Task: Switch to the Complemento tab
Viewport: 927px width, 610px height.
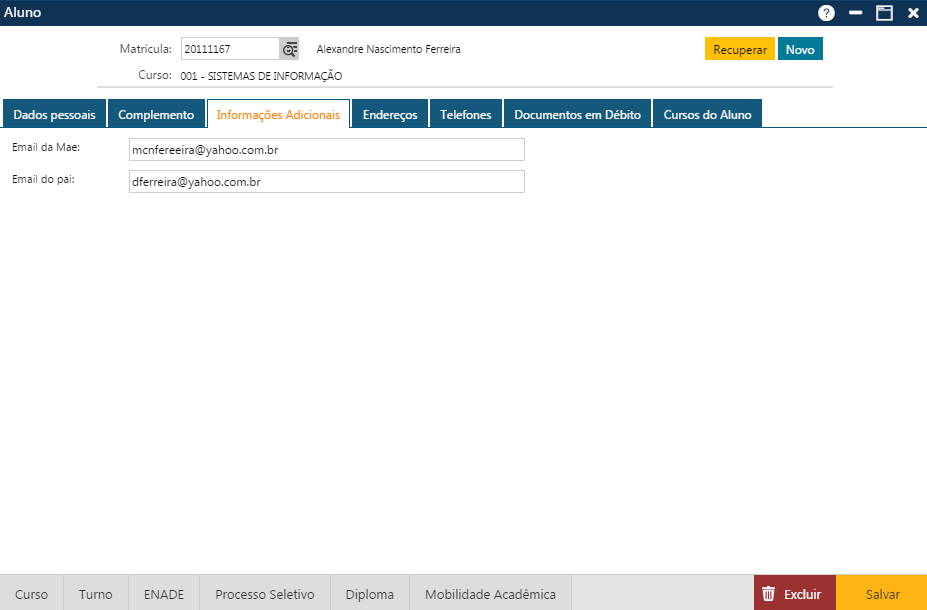Action: coord(156,115)
